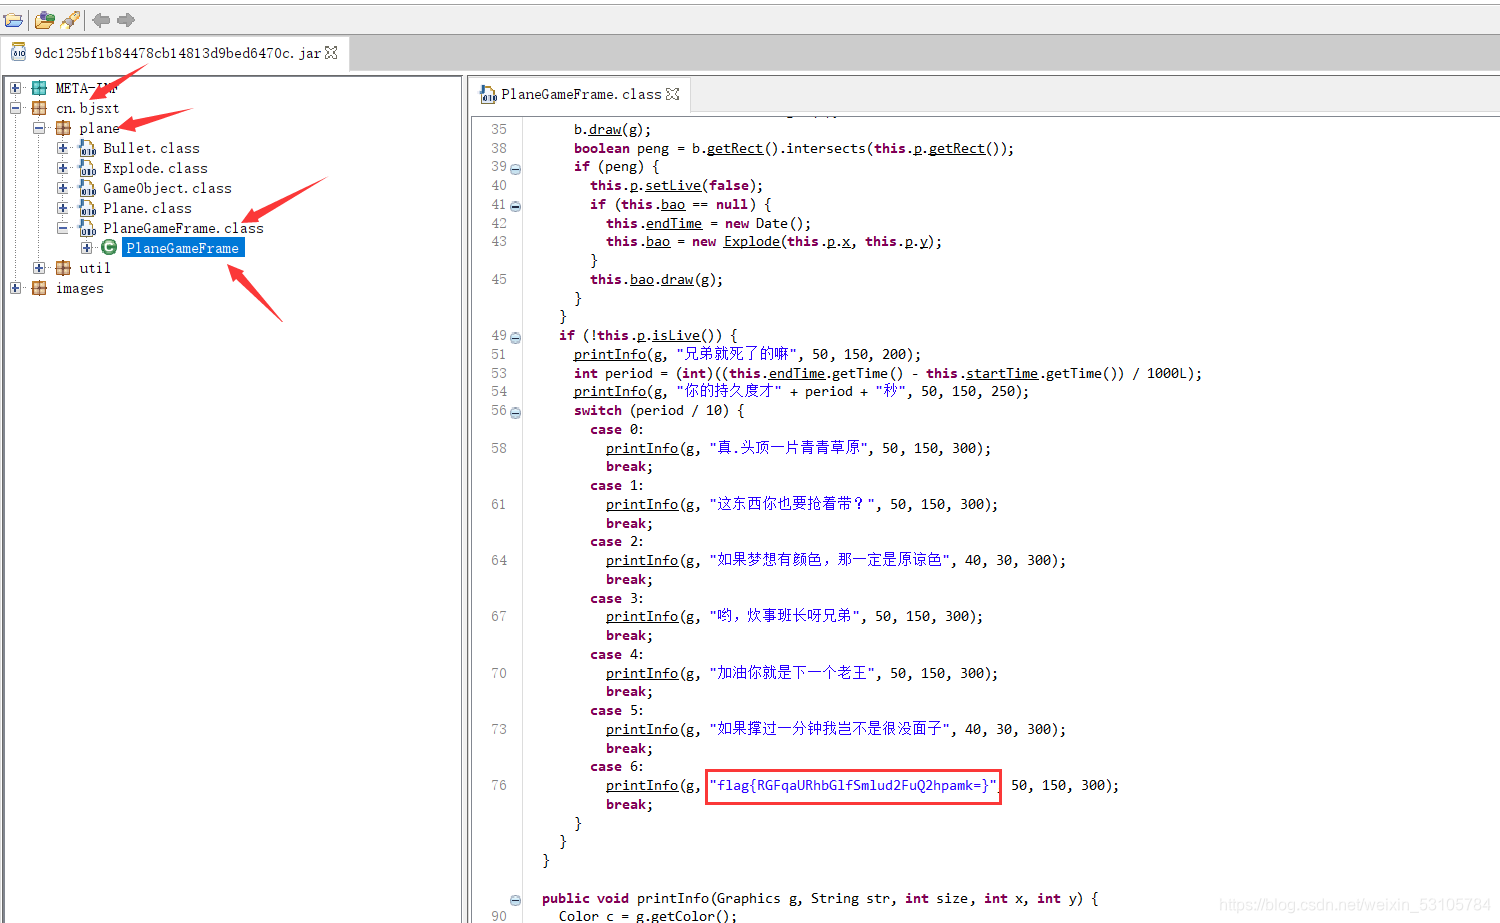Collapse the PlaneGameFrame.class node
1500x923 pixels.
(x=63, y=228)
